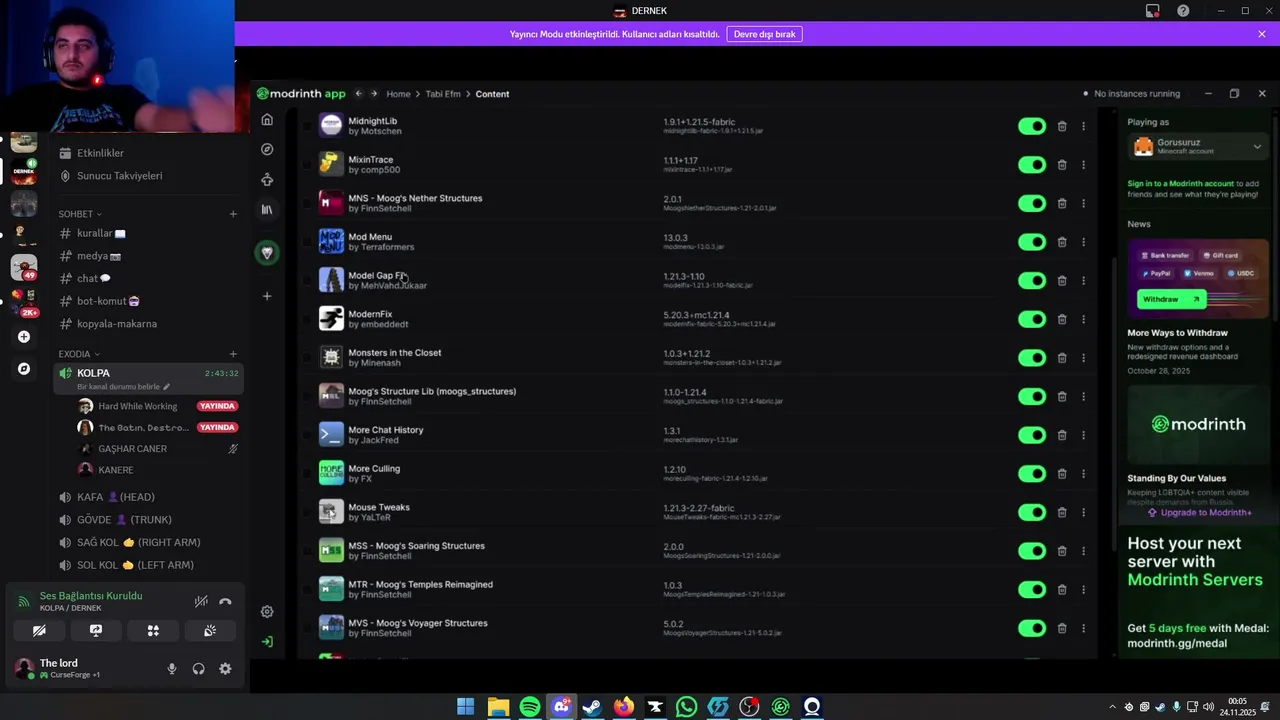Disable the Mod Menu toggle

pyautogui.click(x=1032, y=242)
